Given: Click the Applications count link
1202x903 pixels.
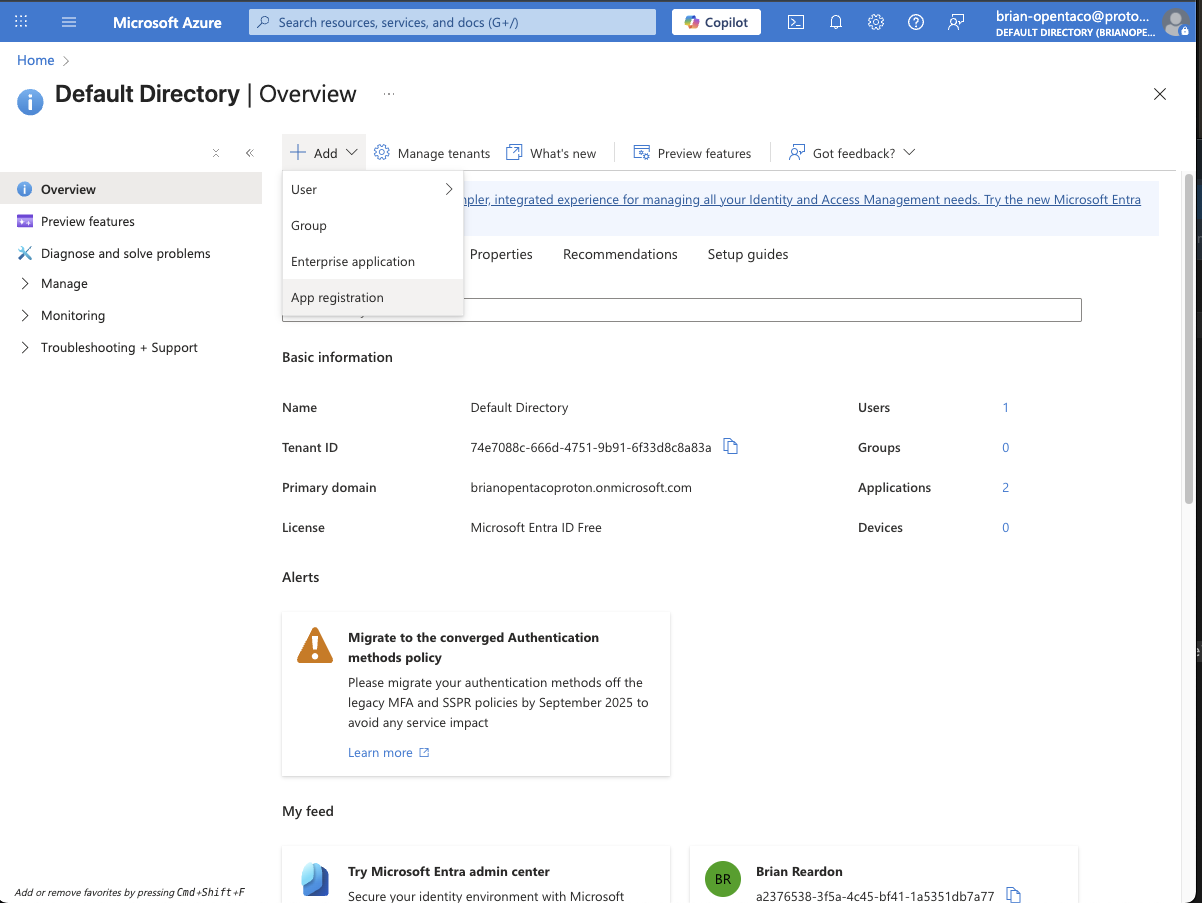Looking at the screenshot, I should pyautogui.click(x=1006, y=487).
